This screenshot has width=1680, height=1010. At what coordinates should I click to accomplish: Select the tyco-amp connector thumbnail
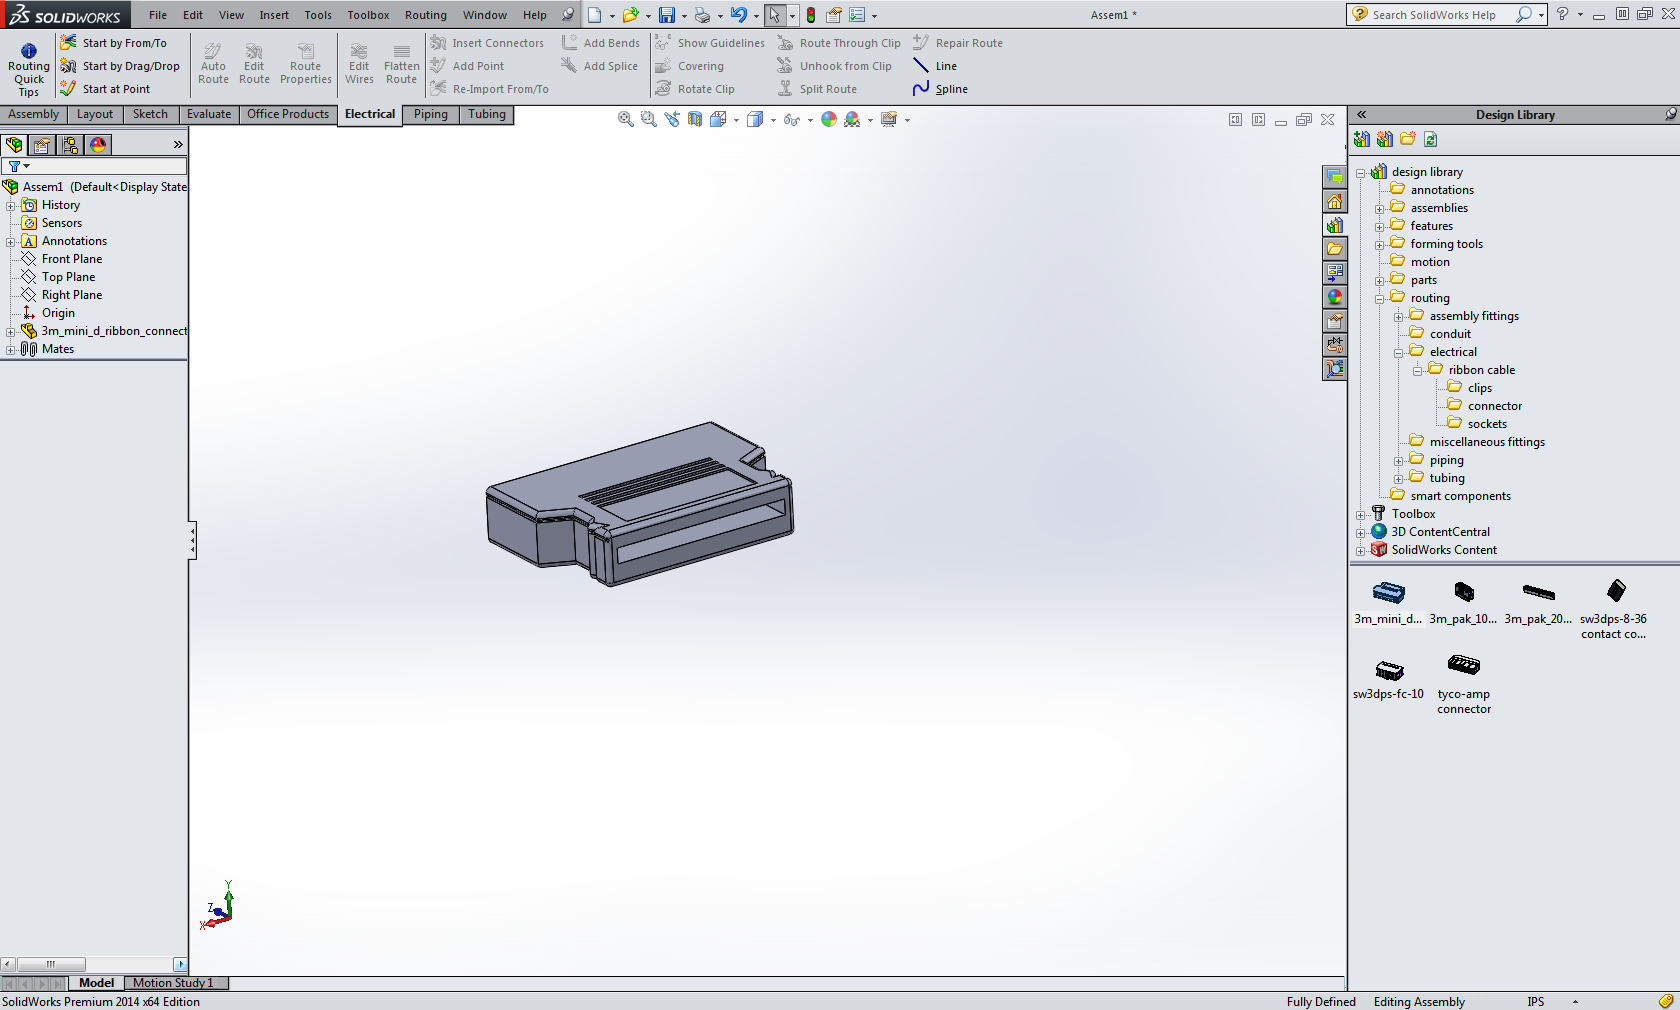1464,683
